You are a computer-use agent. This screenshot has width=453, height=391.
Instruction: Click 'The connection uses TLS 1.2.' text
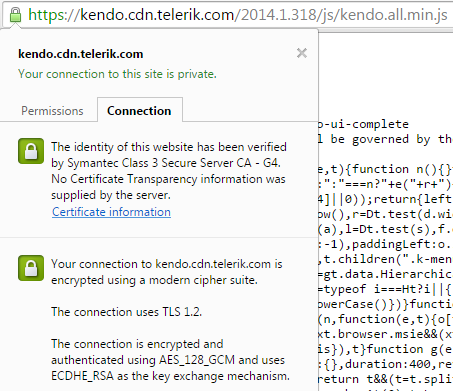[x=127, y=312]
